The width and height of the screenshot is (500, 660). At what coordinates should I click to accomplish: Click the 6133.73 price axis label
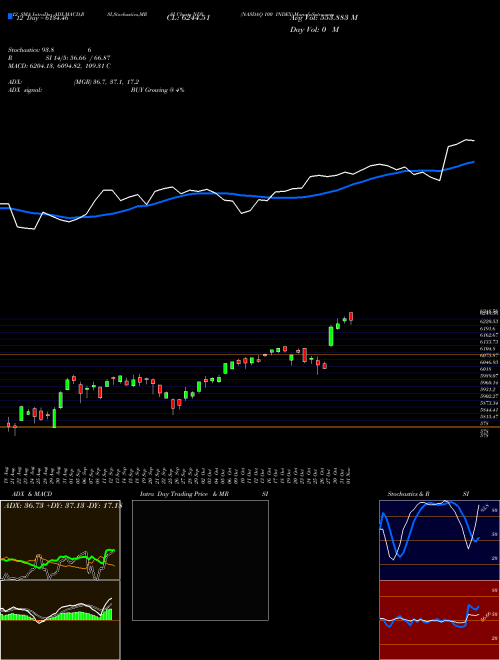pos(489,342)
